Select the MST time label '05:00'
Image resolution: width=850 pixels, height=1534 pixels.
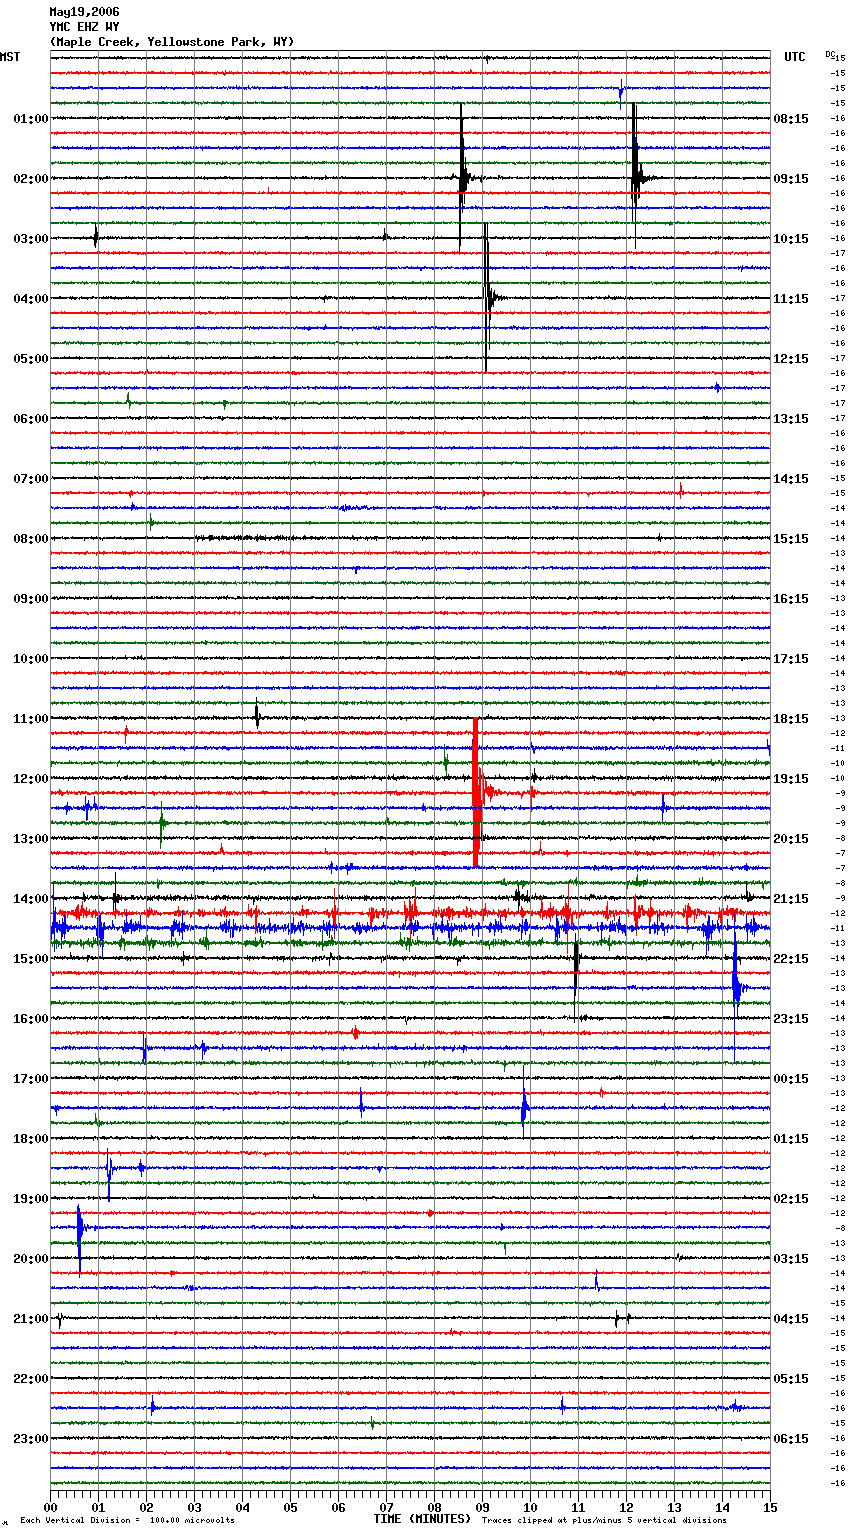(x=31, y=359)
